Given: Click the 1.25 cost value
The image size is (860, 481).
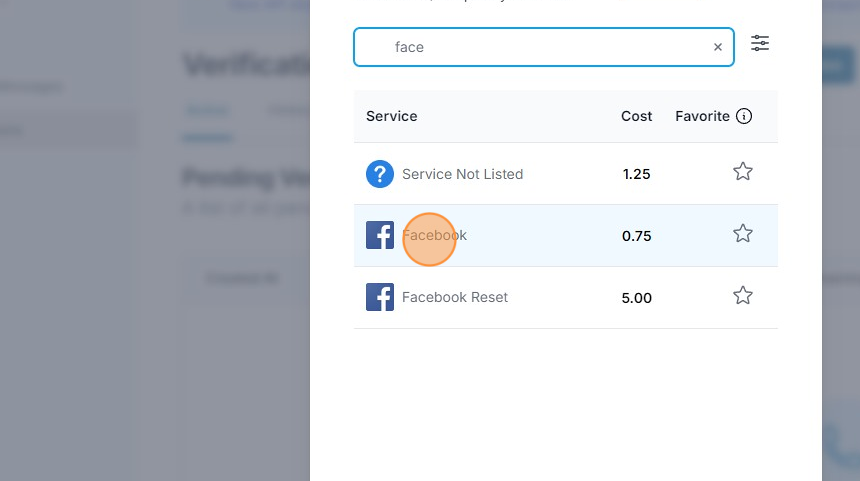Looking at the screenshot, I should point(636,174).
